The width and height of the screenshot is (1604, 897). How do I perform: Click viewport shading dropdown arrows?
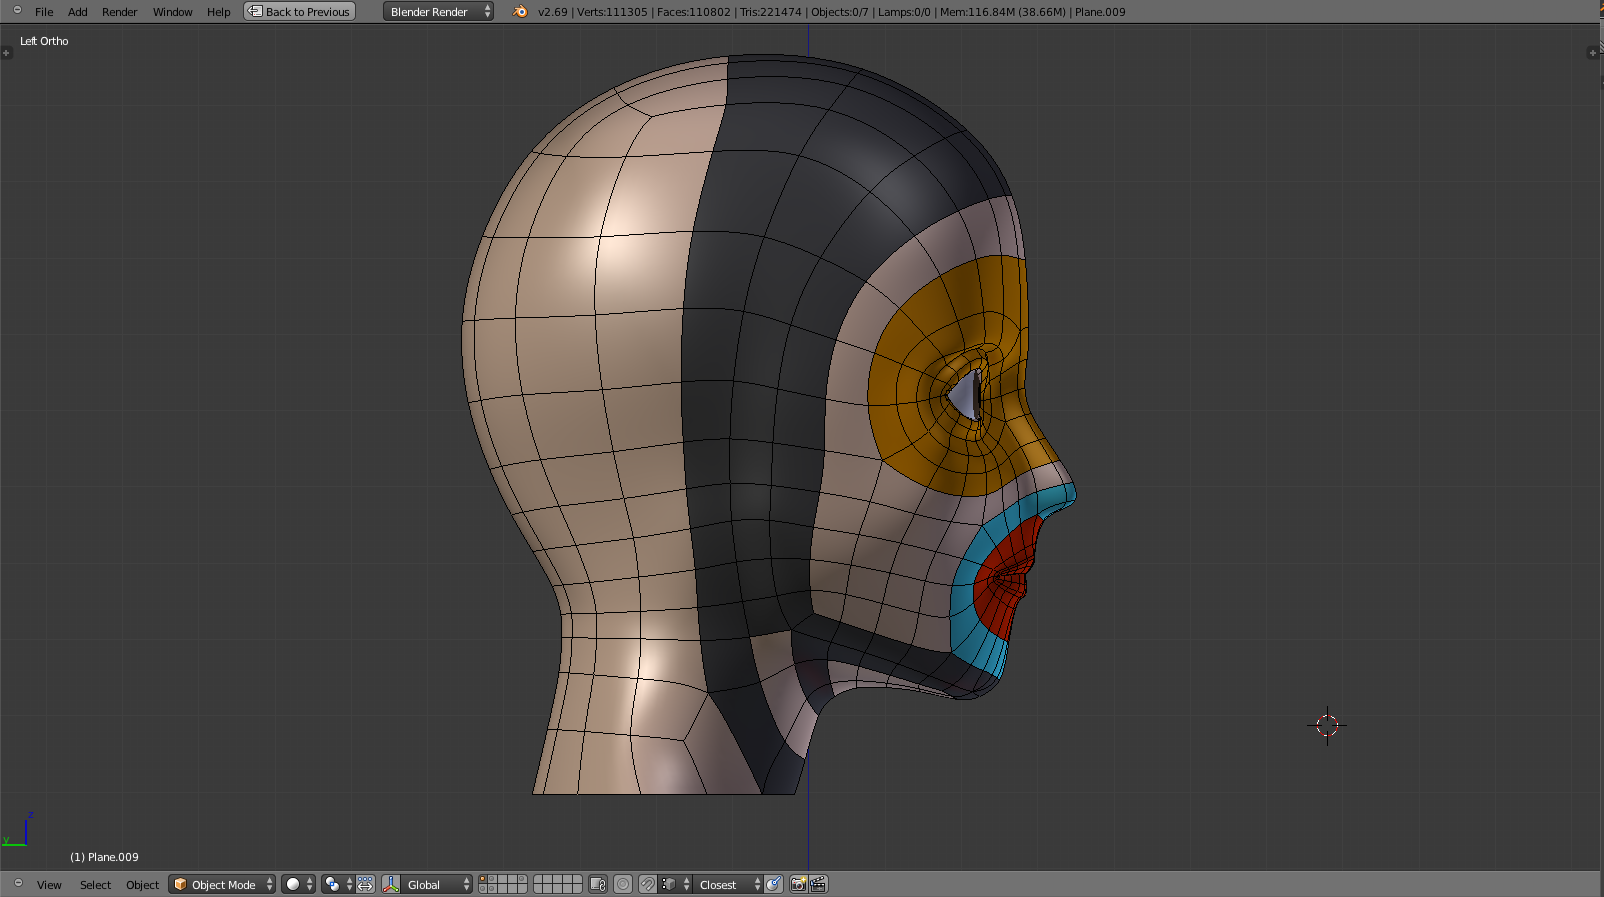(310, 884)
